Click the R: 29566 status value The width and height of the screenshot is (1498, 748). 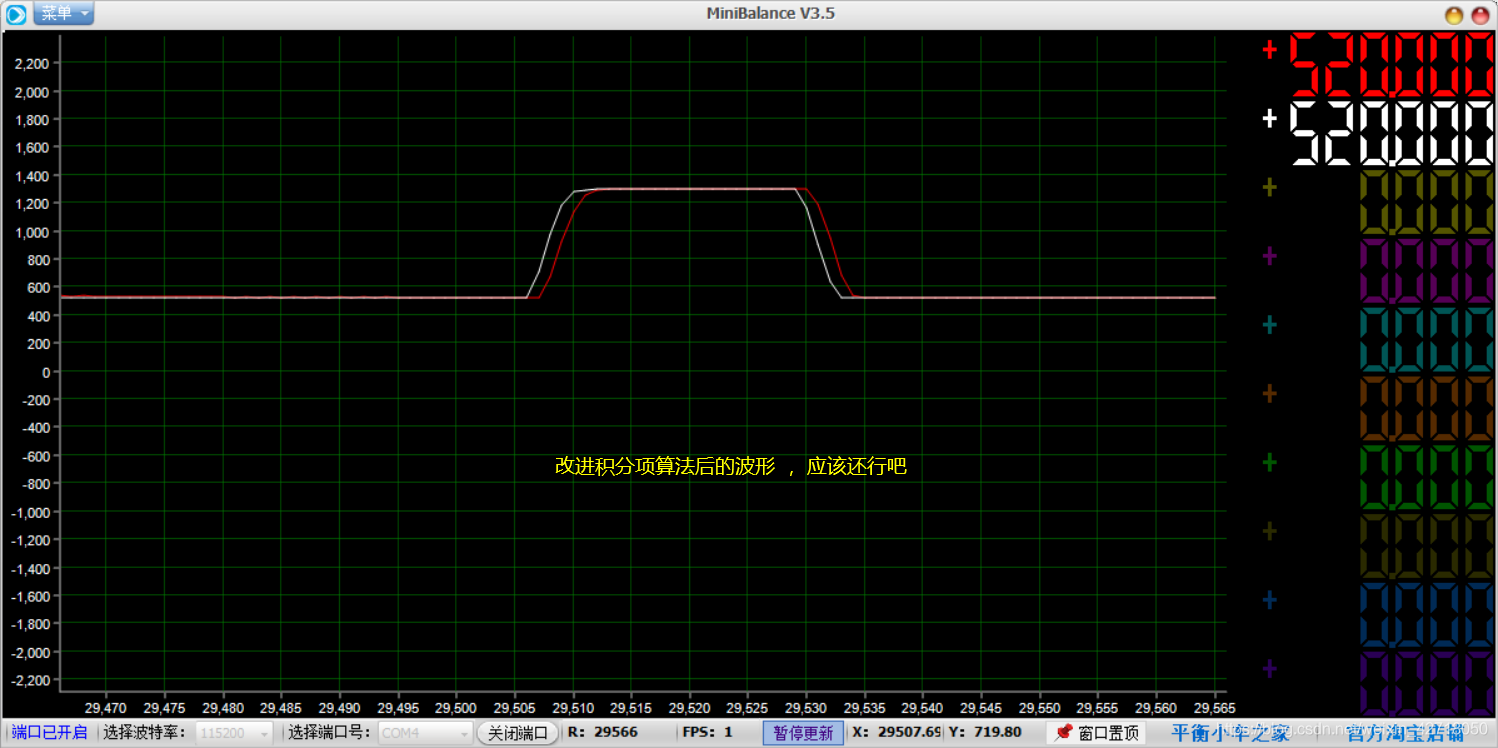point(602,733)
